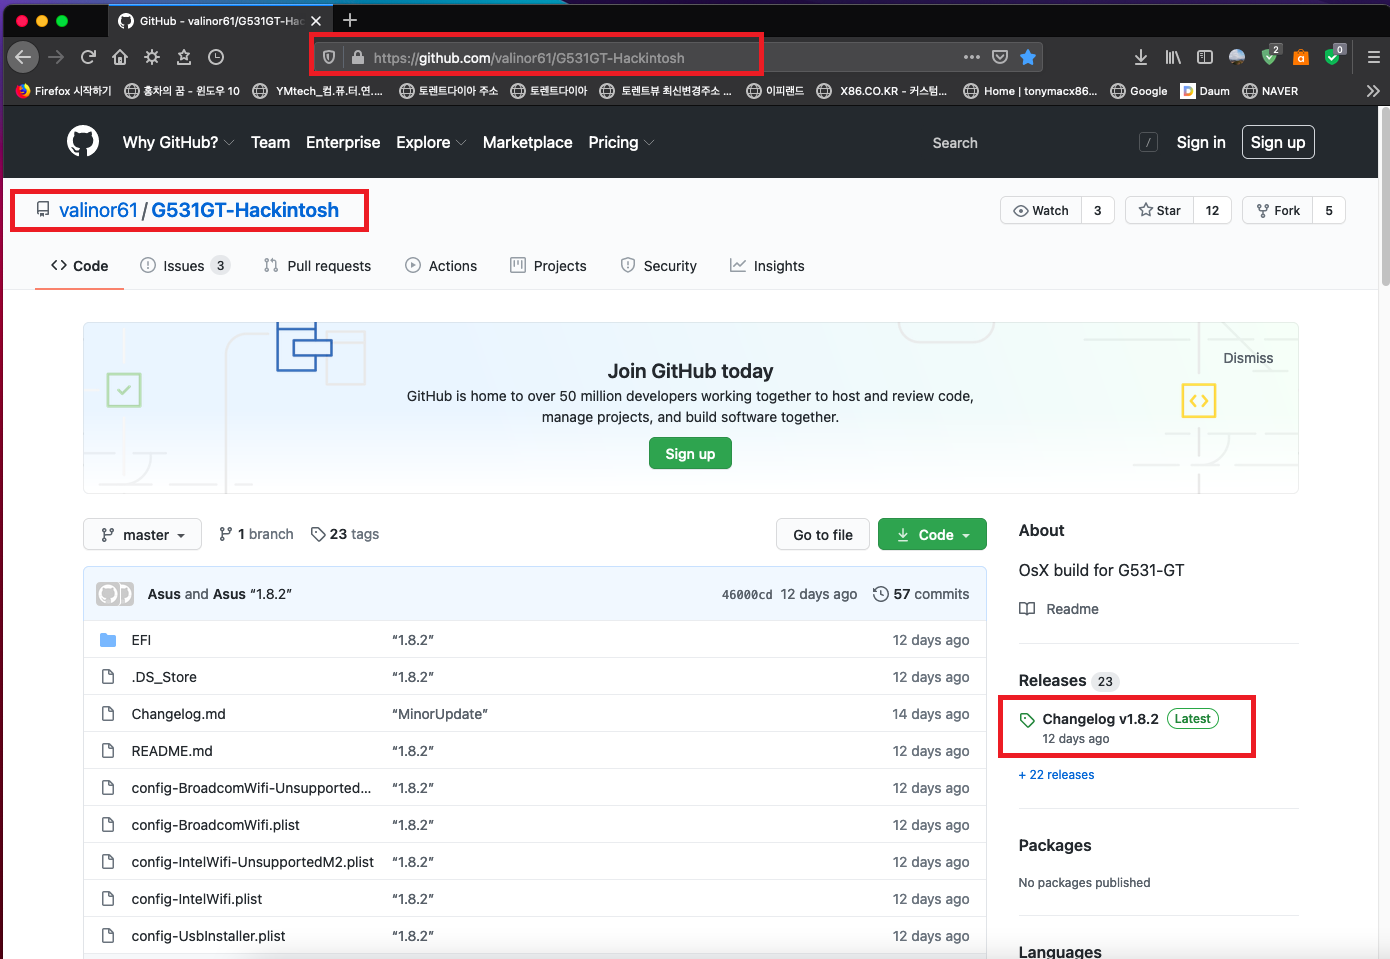Viewport: 1390px width, 959px height.
Task: Open the history clock icon in toolbar
Action: point(216,57)
